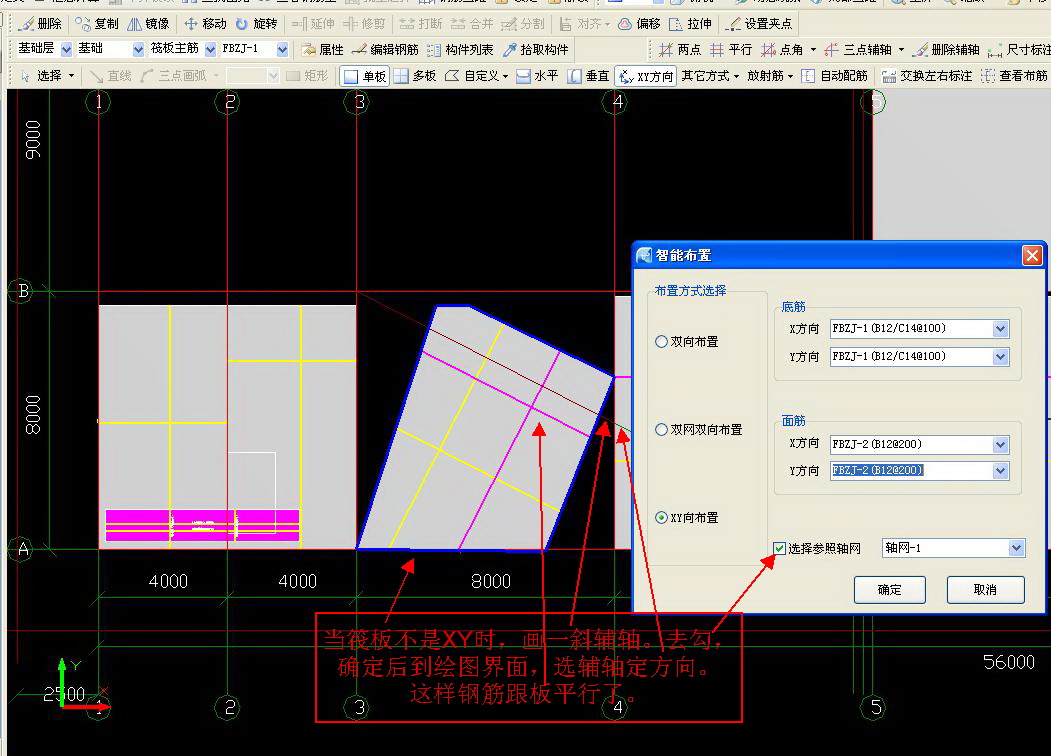
Task: Click the 删除 (delete) tool
Action: pos(40,24)
